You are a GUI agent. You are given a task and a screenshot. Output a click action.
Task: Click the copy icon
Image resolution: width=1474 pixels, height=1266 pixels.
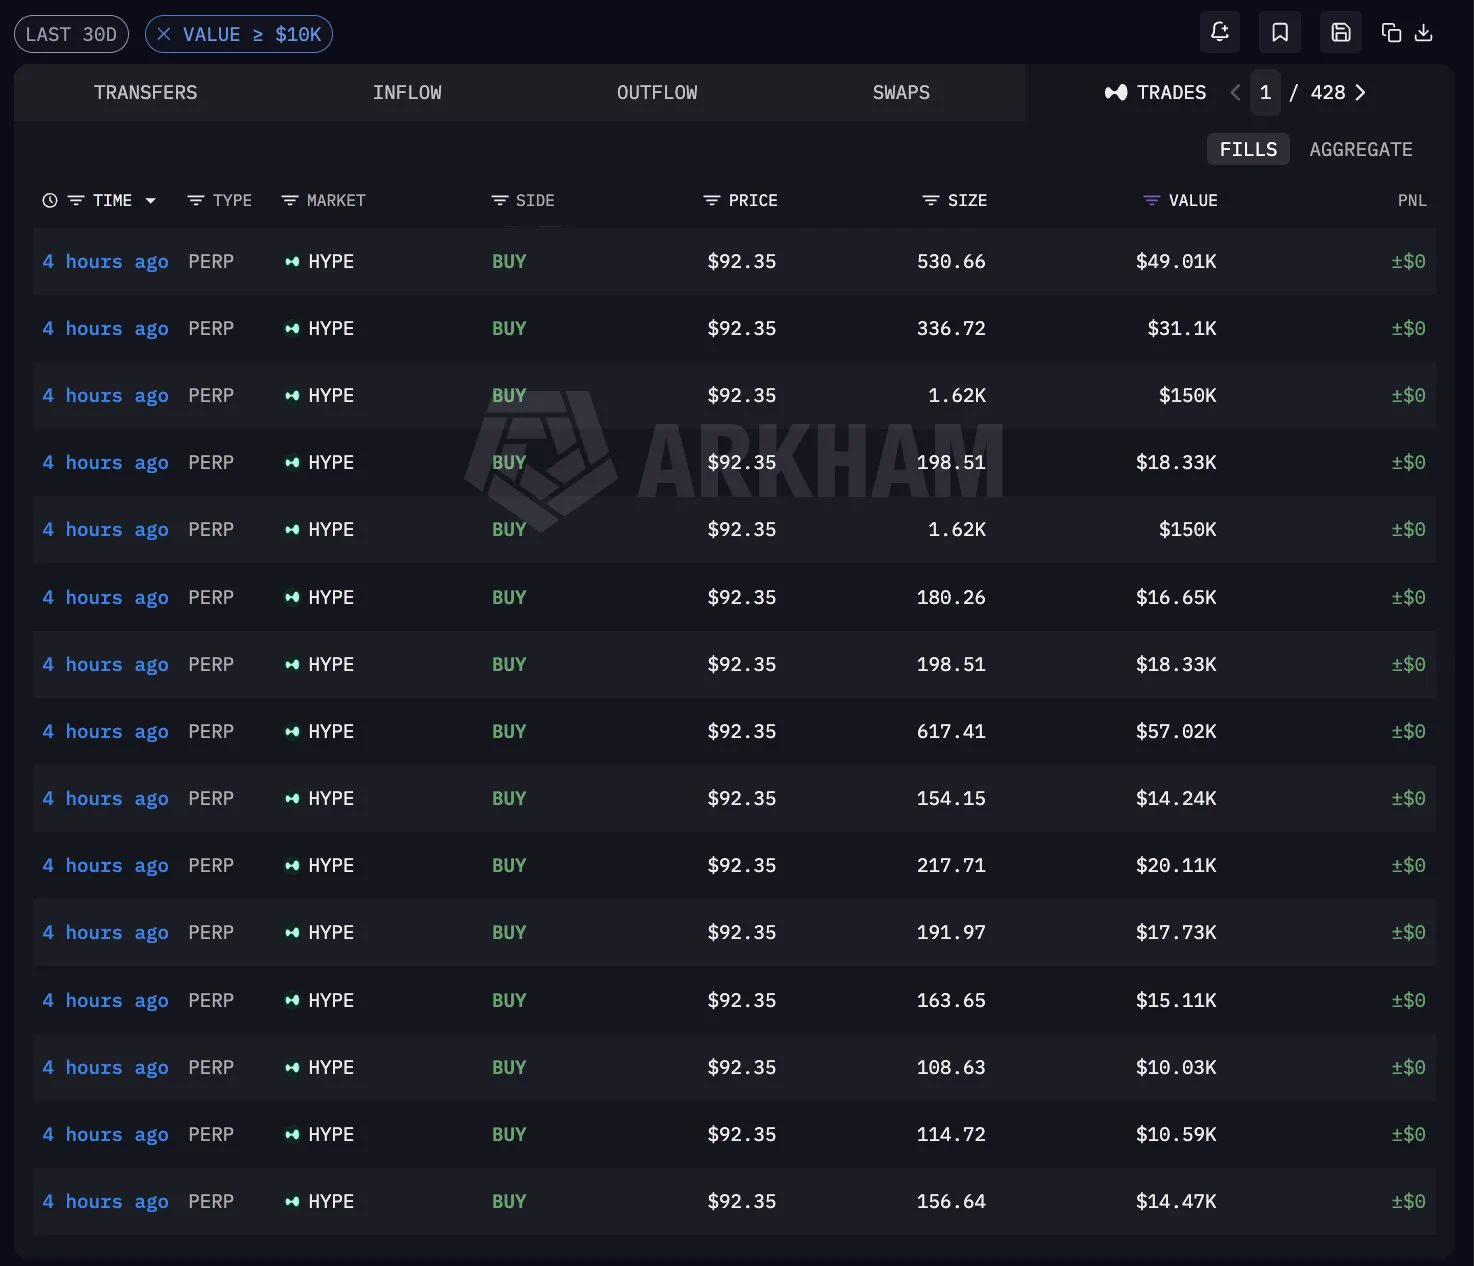click(x=1391, y=33)
